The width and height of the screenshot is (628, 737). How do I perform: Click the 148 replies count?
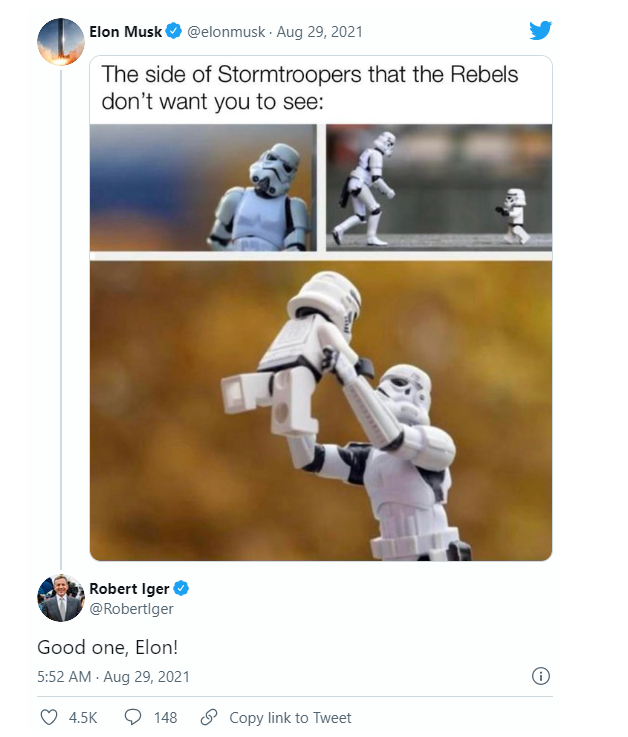(x=164, y=717)
